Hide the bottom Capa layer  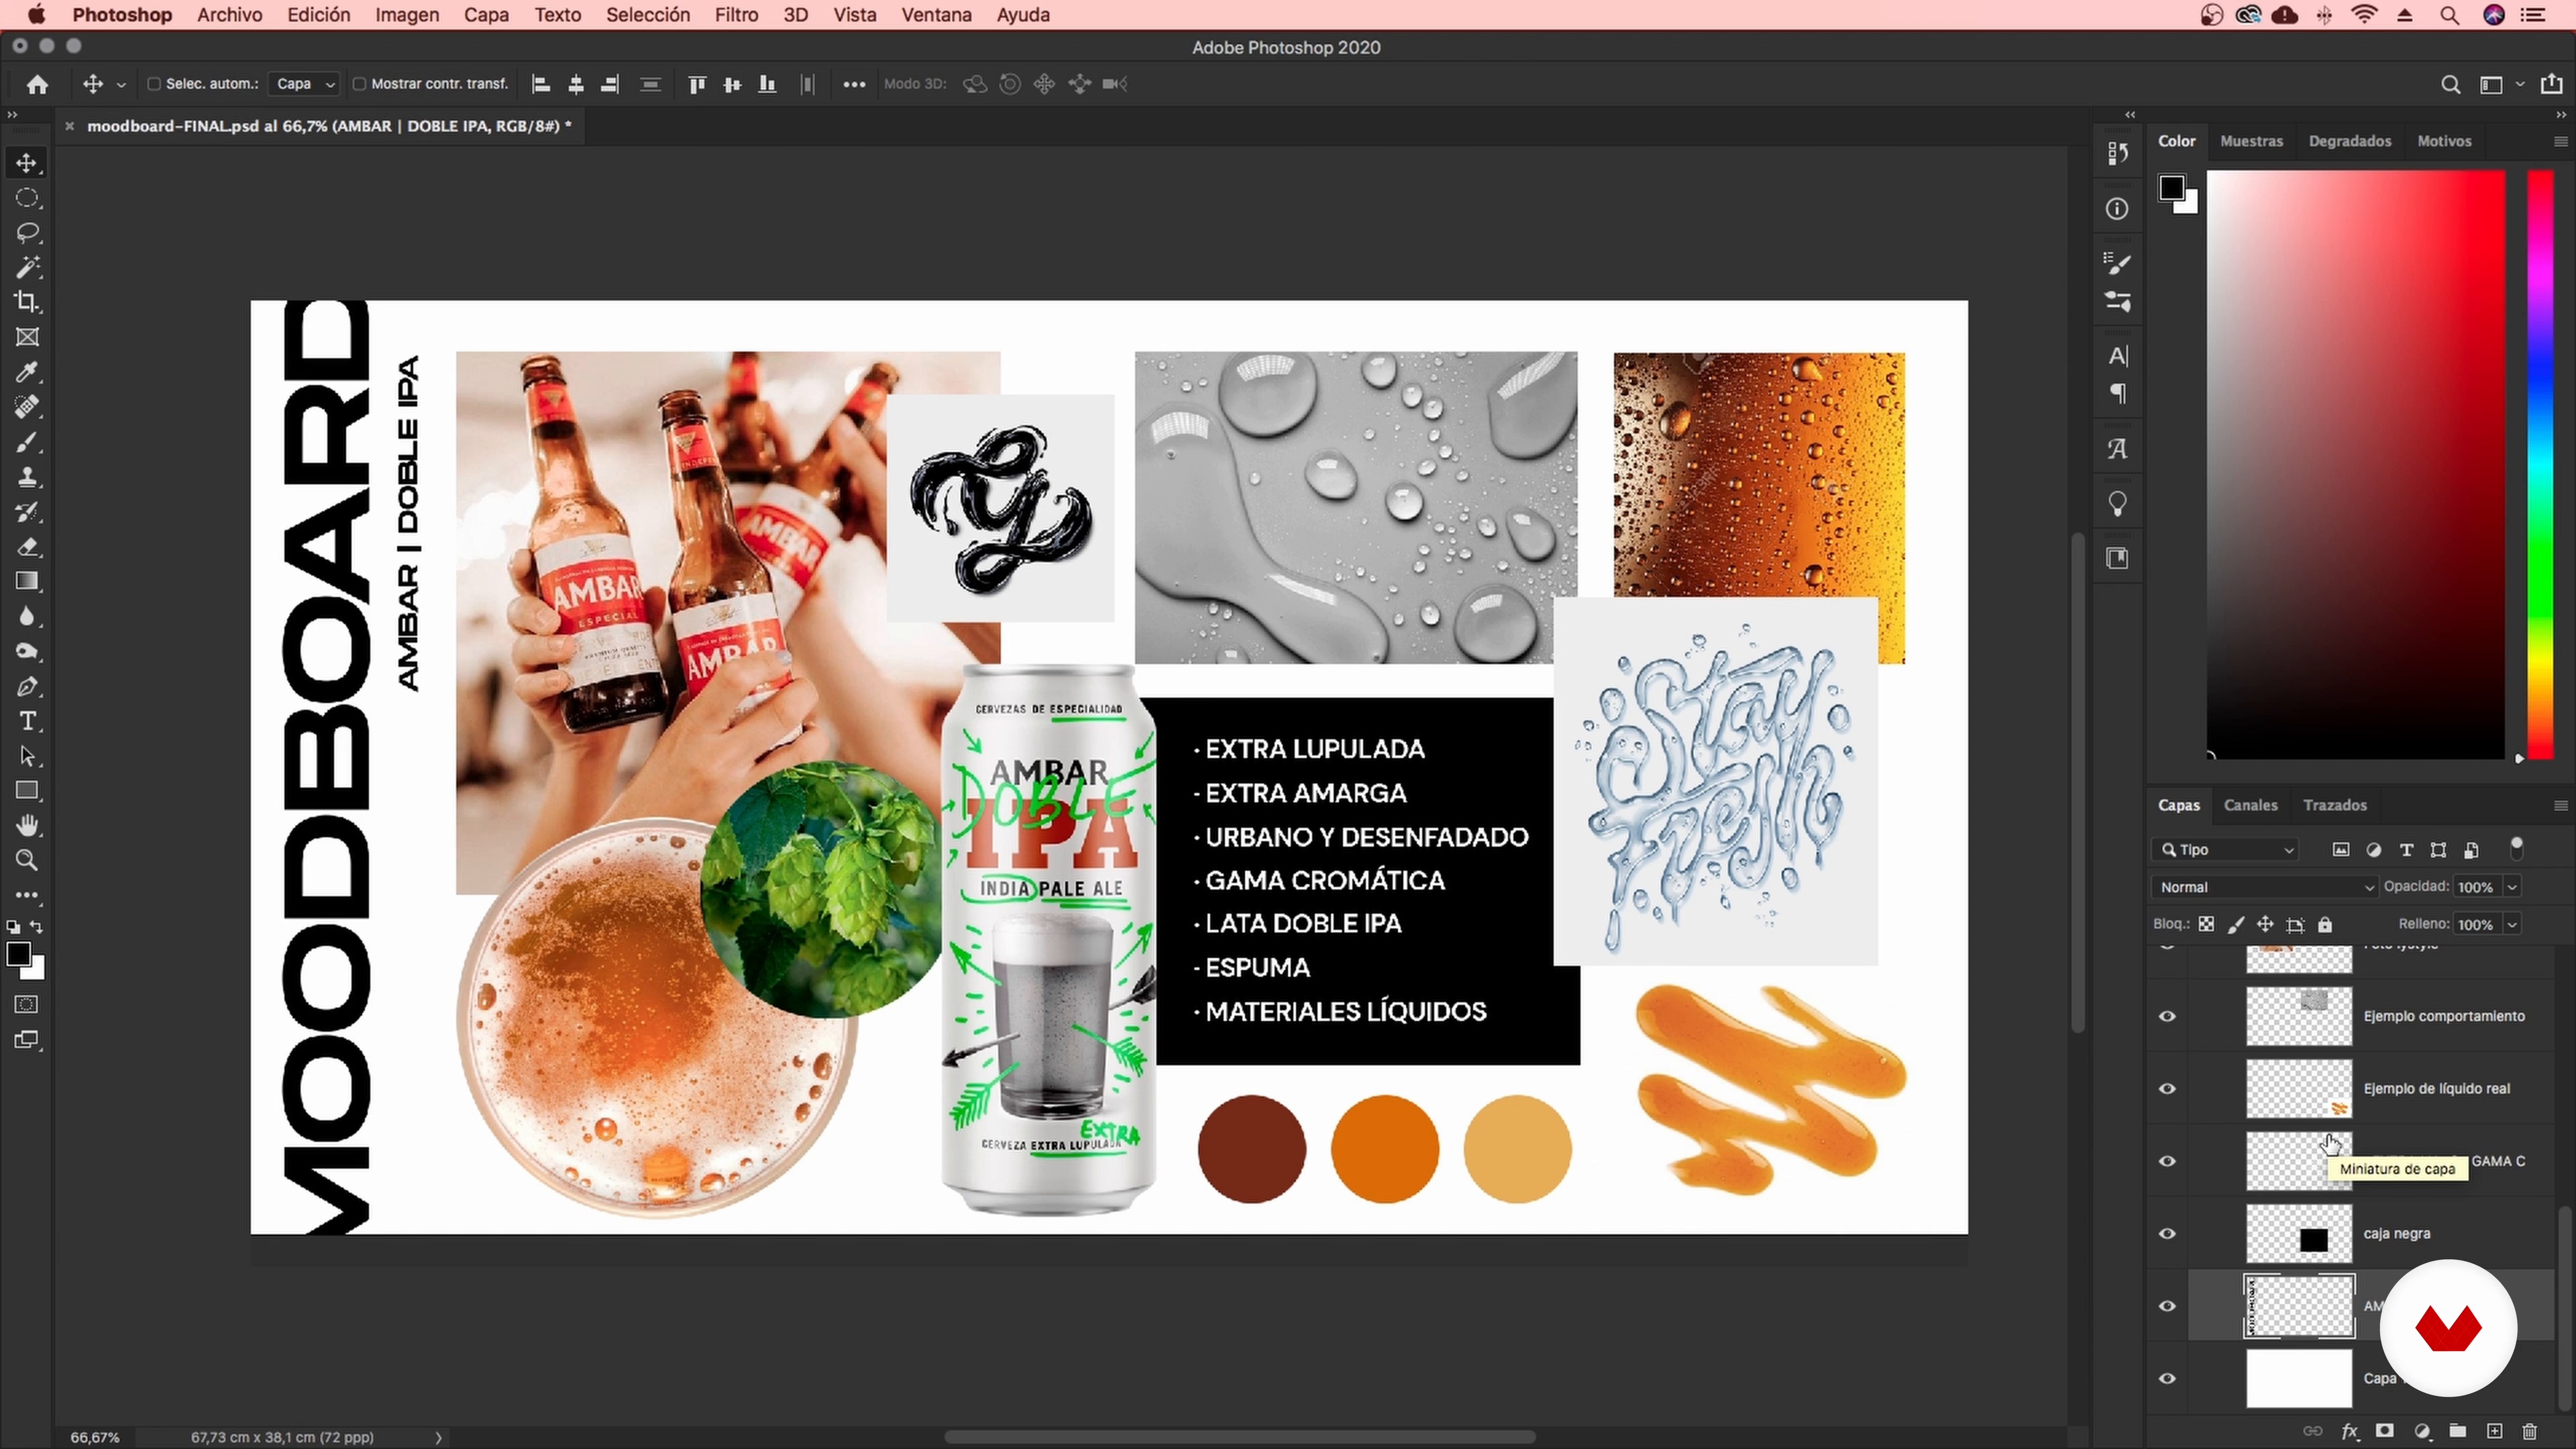[2167, 1379]
